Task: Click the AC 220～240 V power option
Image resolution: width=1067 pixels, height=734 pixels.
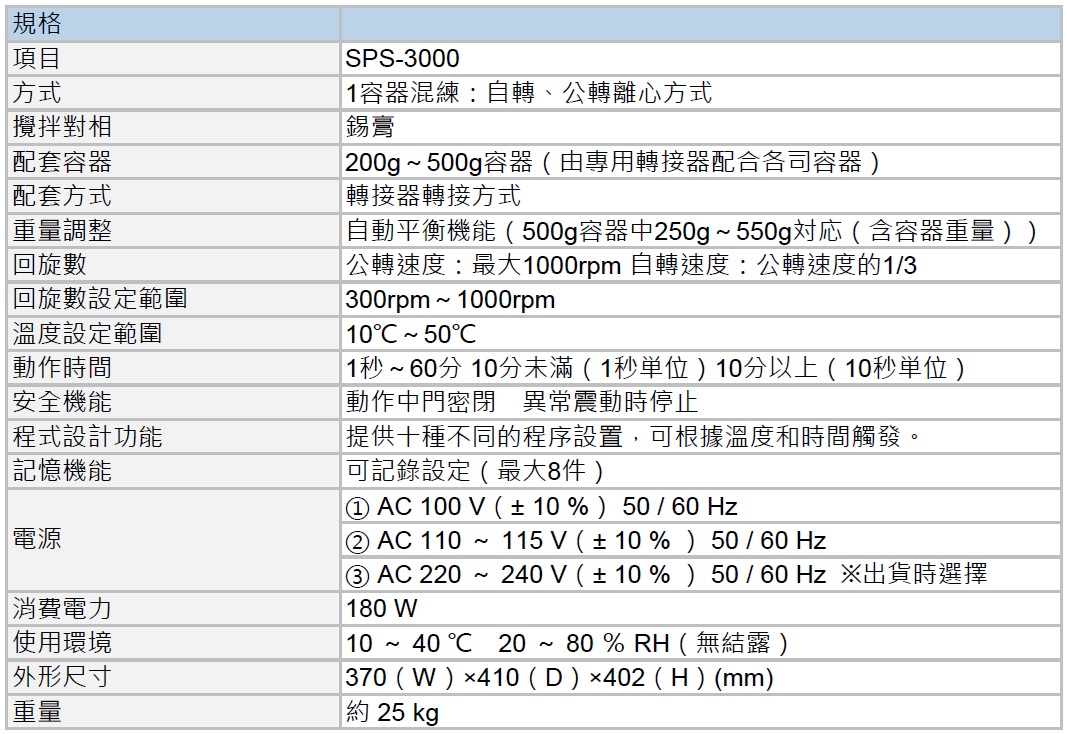Action: pyautogui.click(x=666, y=575)
